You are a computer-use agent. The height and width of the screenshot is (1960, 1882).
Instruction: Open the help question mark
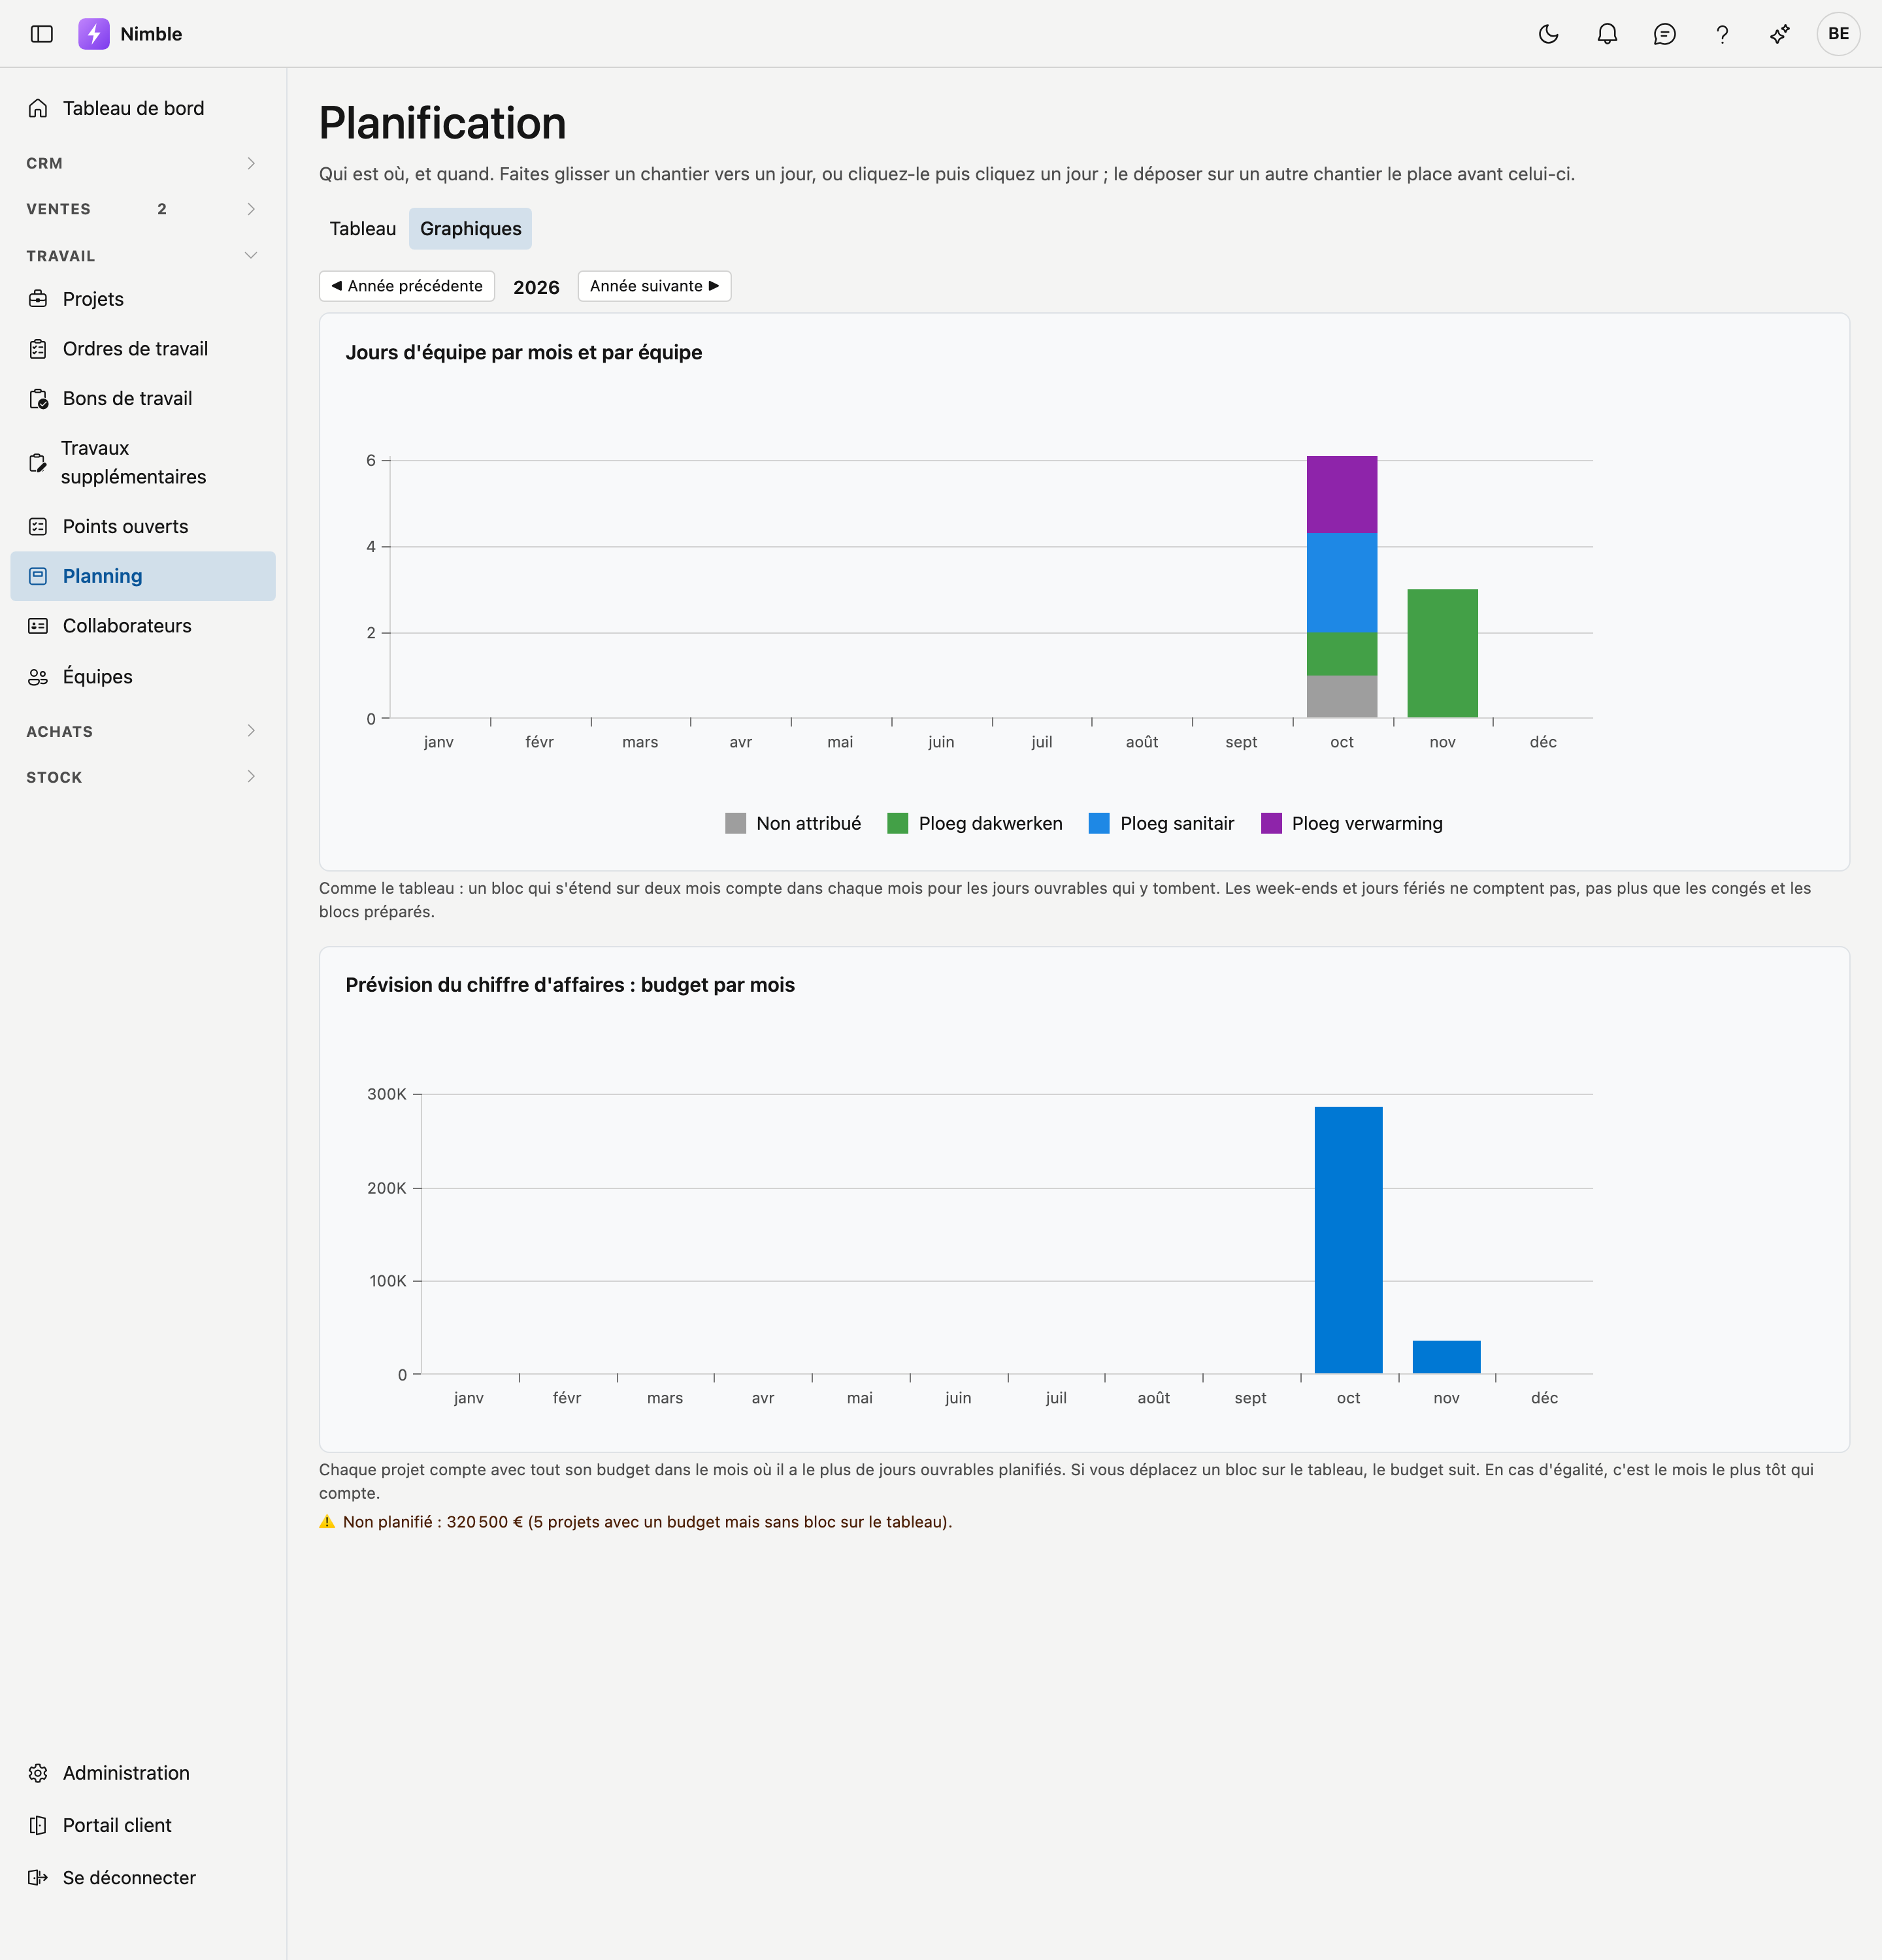coord(1722,34)
